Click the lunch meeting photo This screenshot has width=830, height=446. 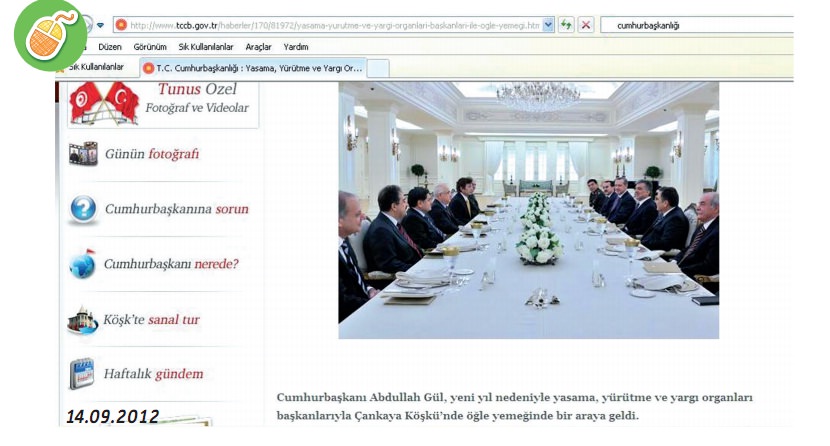(x=529, y=210)
